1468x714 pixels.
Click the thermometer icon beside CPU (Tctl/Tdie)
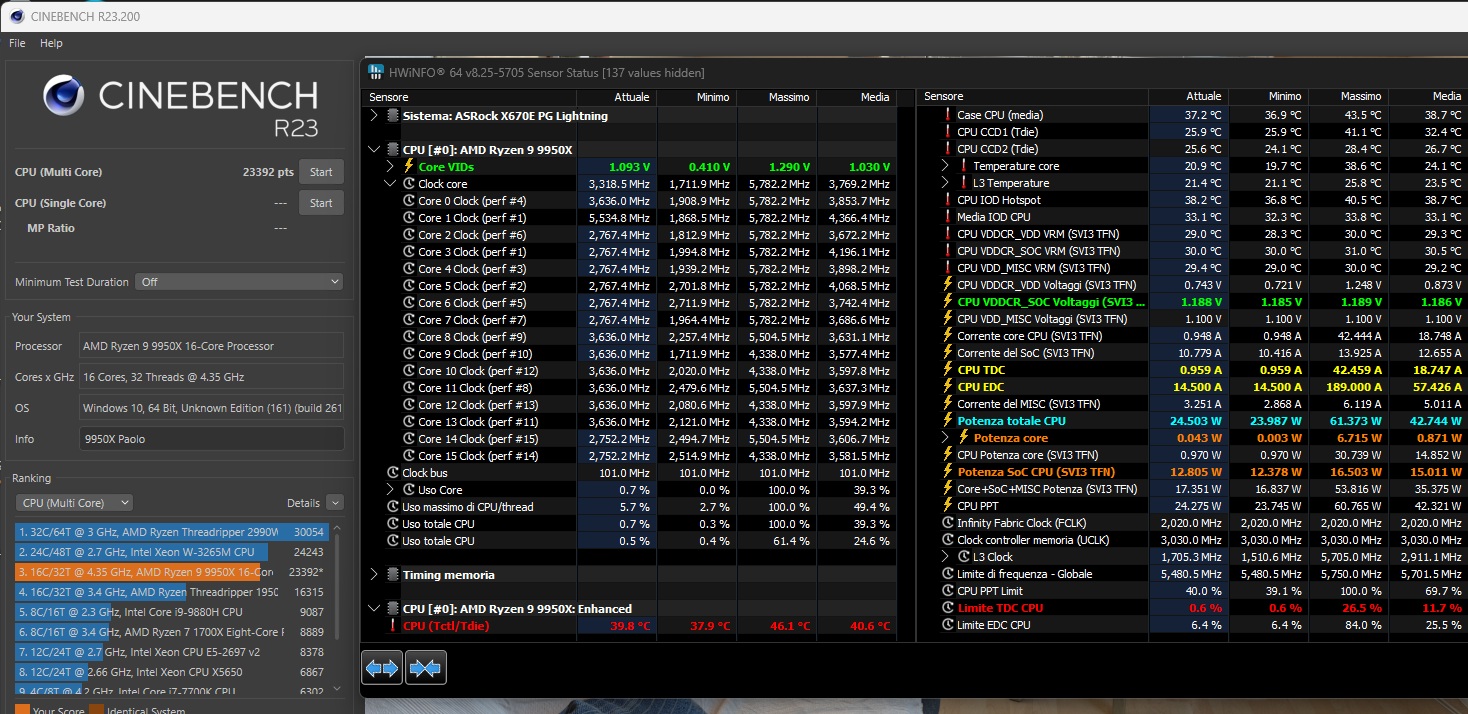pyautogui.click(x=393, y=626)
